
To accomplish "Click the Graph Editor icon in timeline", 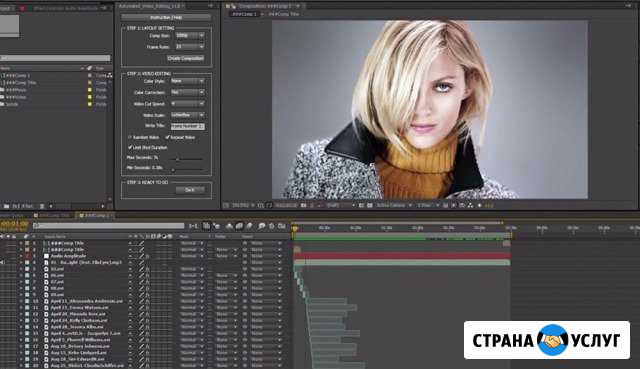I will pyautogui.click(x=282, y=226).
